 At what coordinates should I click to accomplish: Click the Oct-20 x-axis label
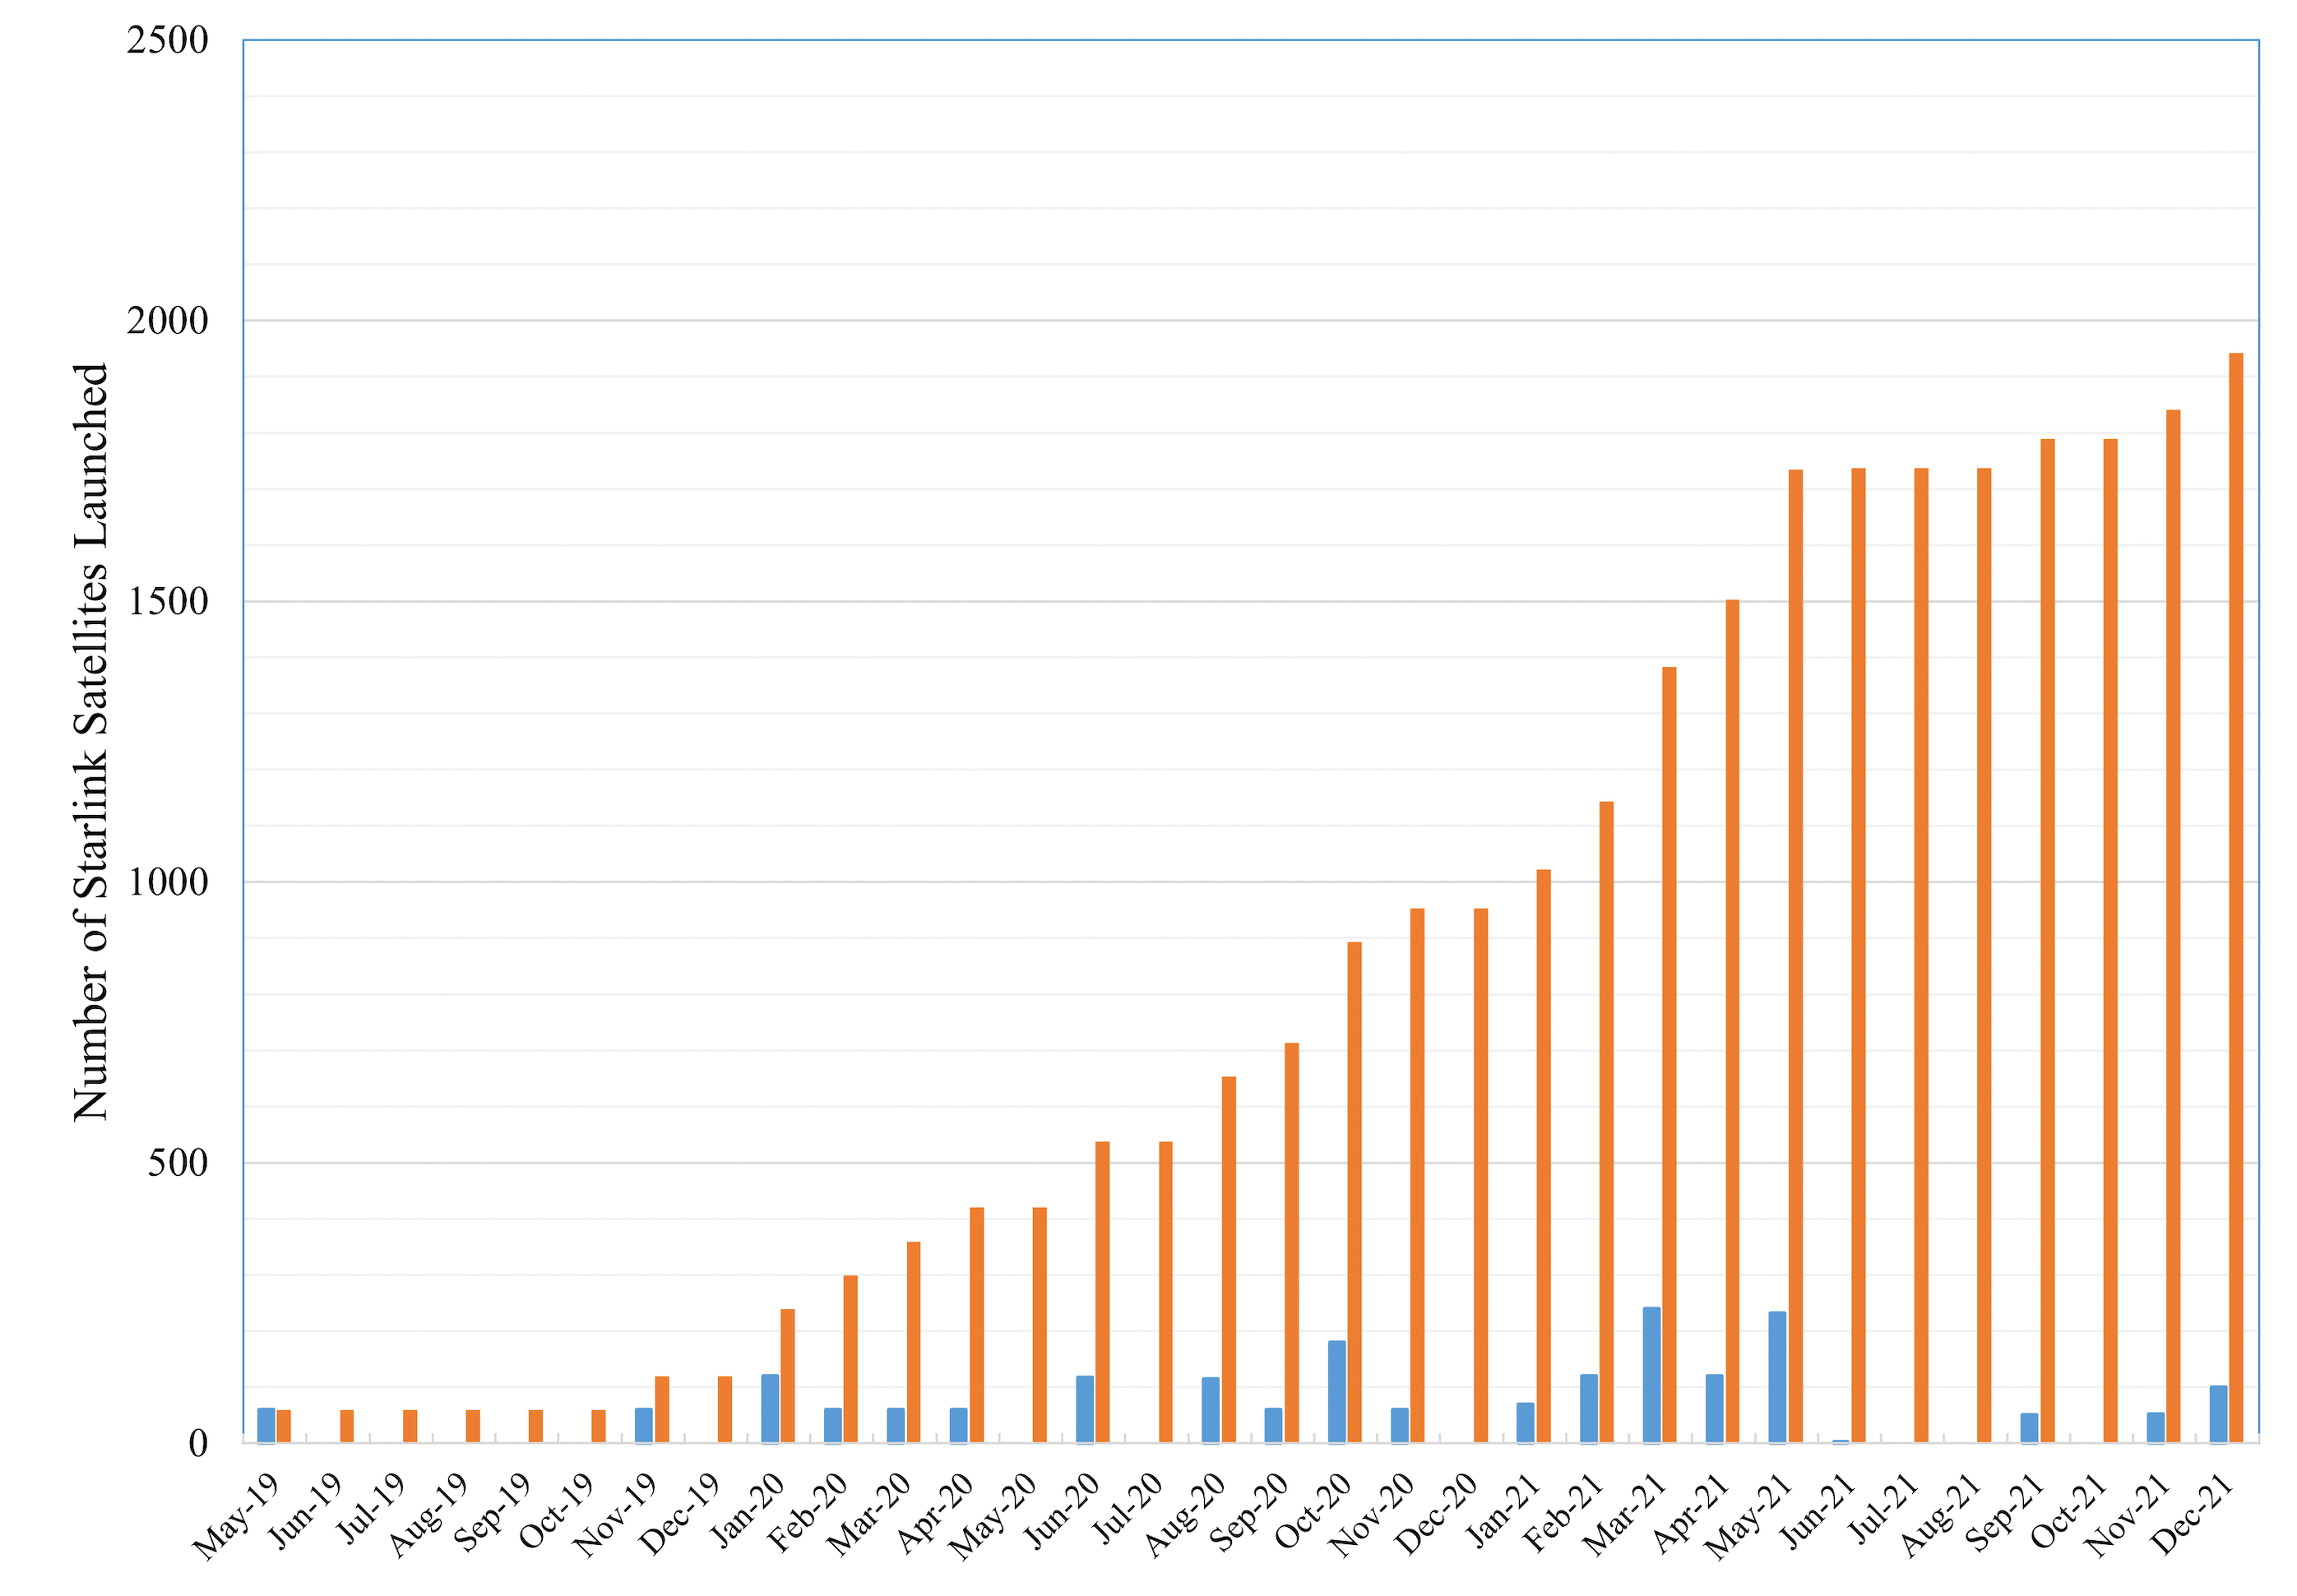(x=1313, y=1512)
